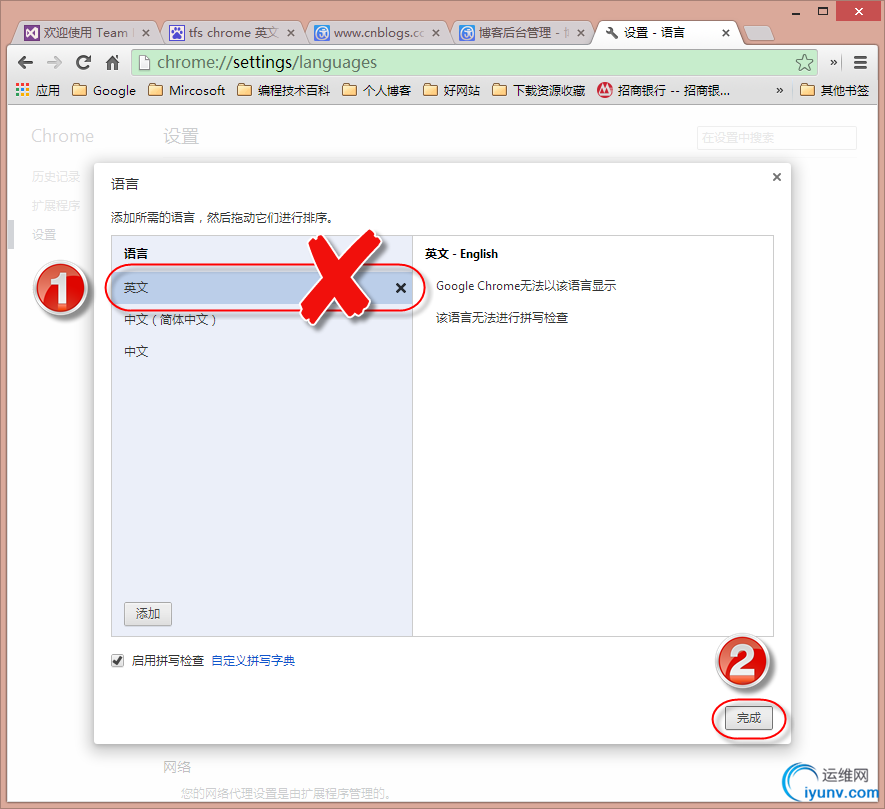Expand the bookmarks bar overflow chevron
This screenshot has height=809, width=885.
click(x=779, y=90)
